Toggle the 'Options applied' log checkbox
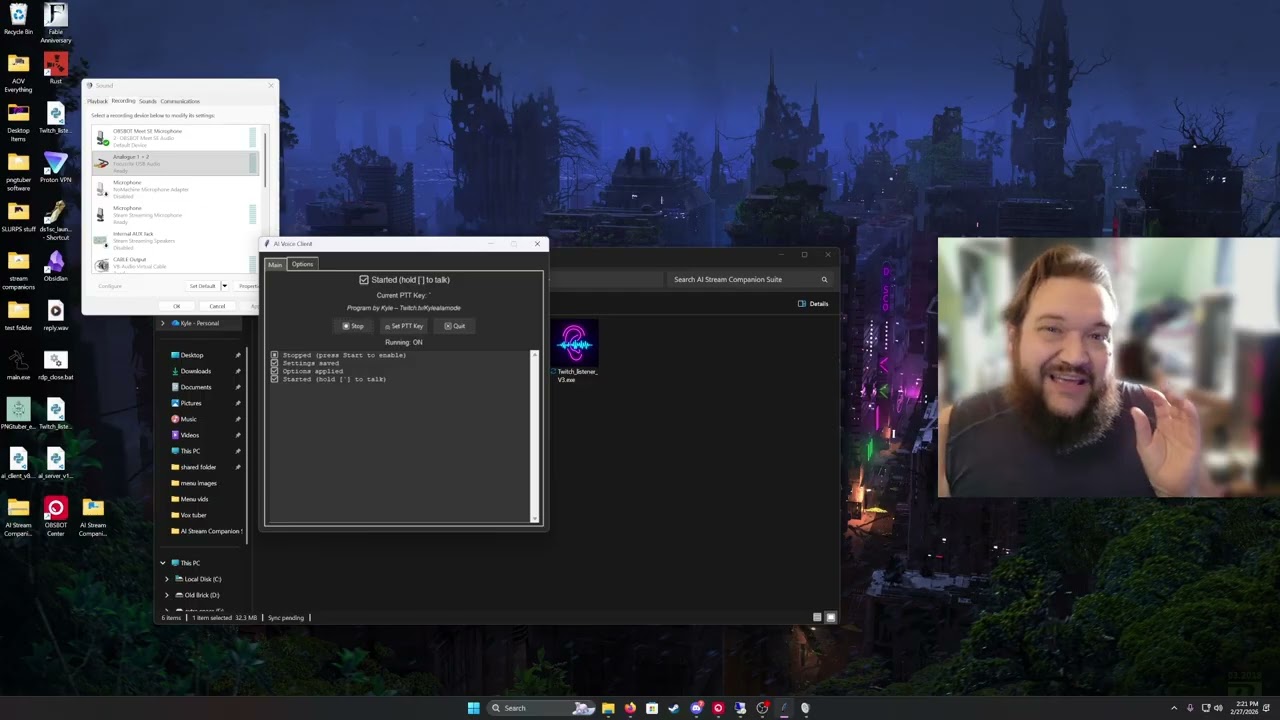This screenshot has height=720, width=1280. coord(274,371)
